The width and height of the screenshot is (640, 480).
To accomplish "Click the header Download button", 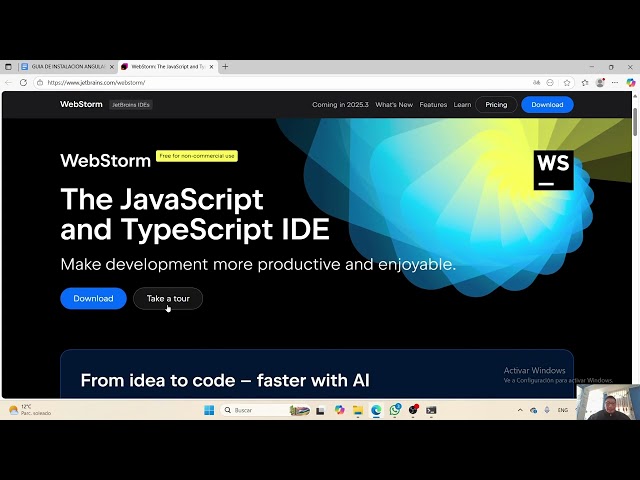I will (547, 104).
